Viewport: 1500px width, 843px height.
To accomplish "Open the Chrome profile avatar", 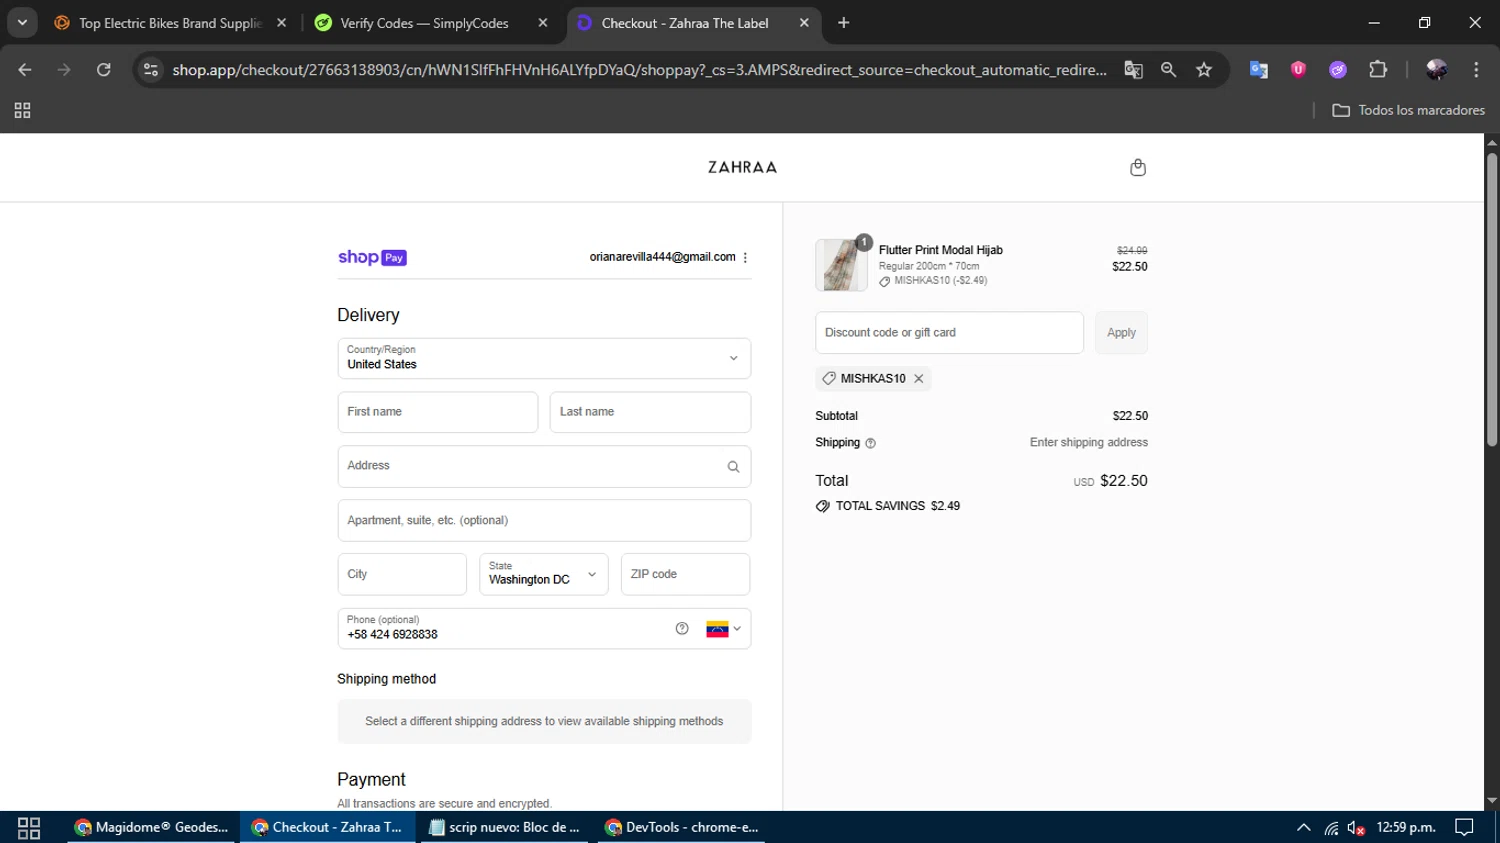I will click(1437, 70).
